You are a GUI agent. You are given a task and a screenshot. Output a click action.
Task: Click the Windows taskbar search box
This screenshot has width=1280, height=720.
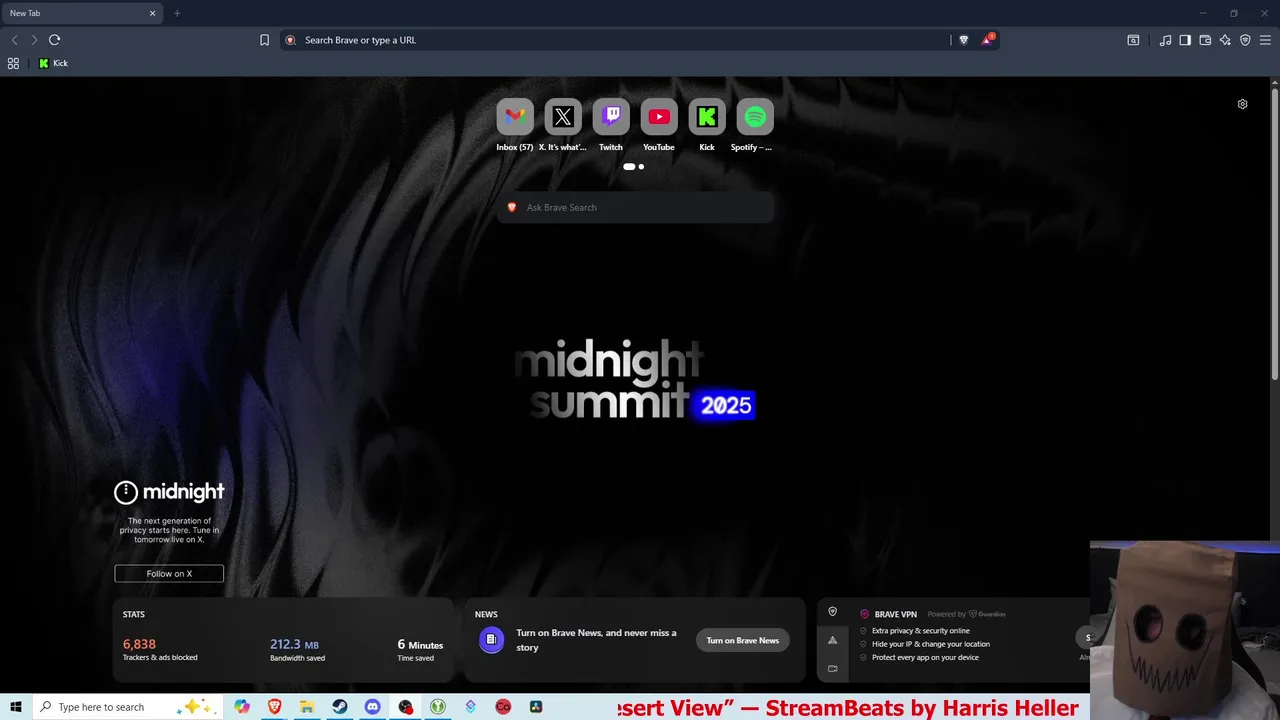(125, 707)
